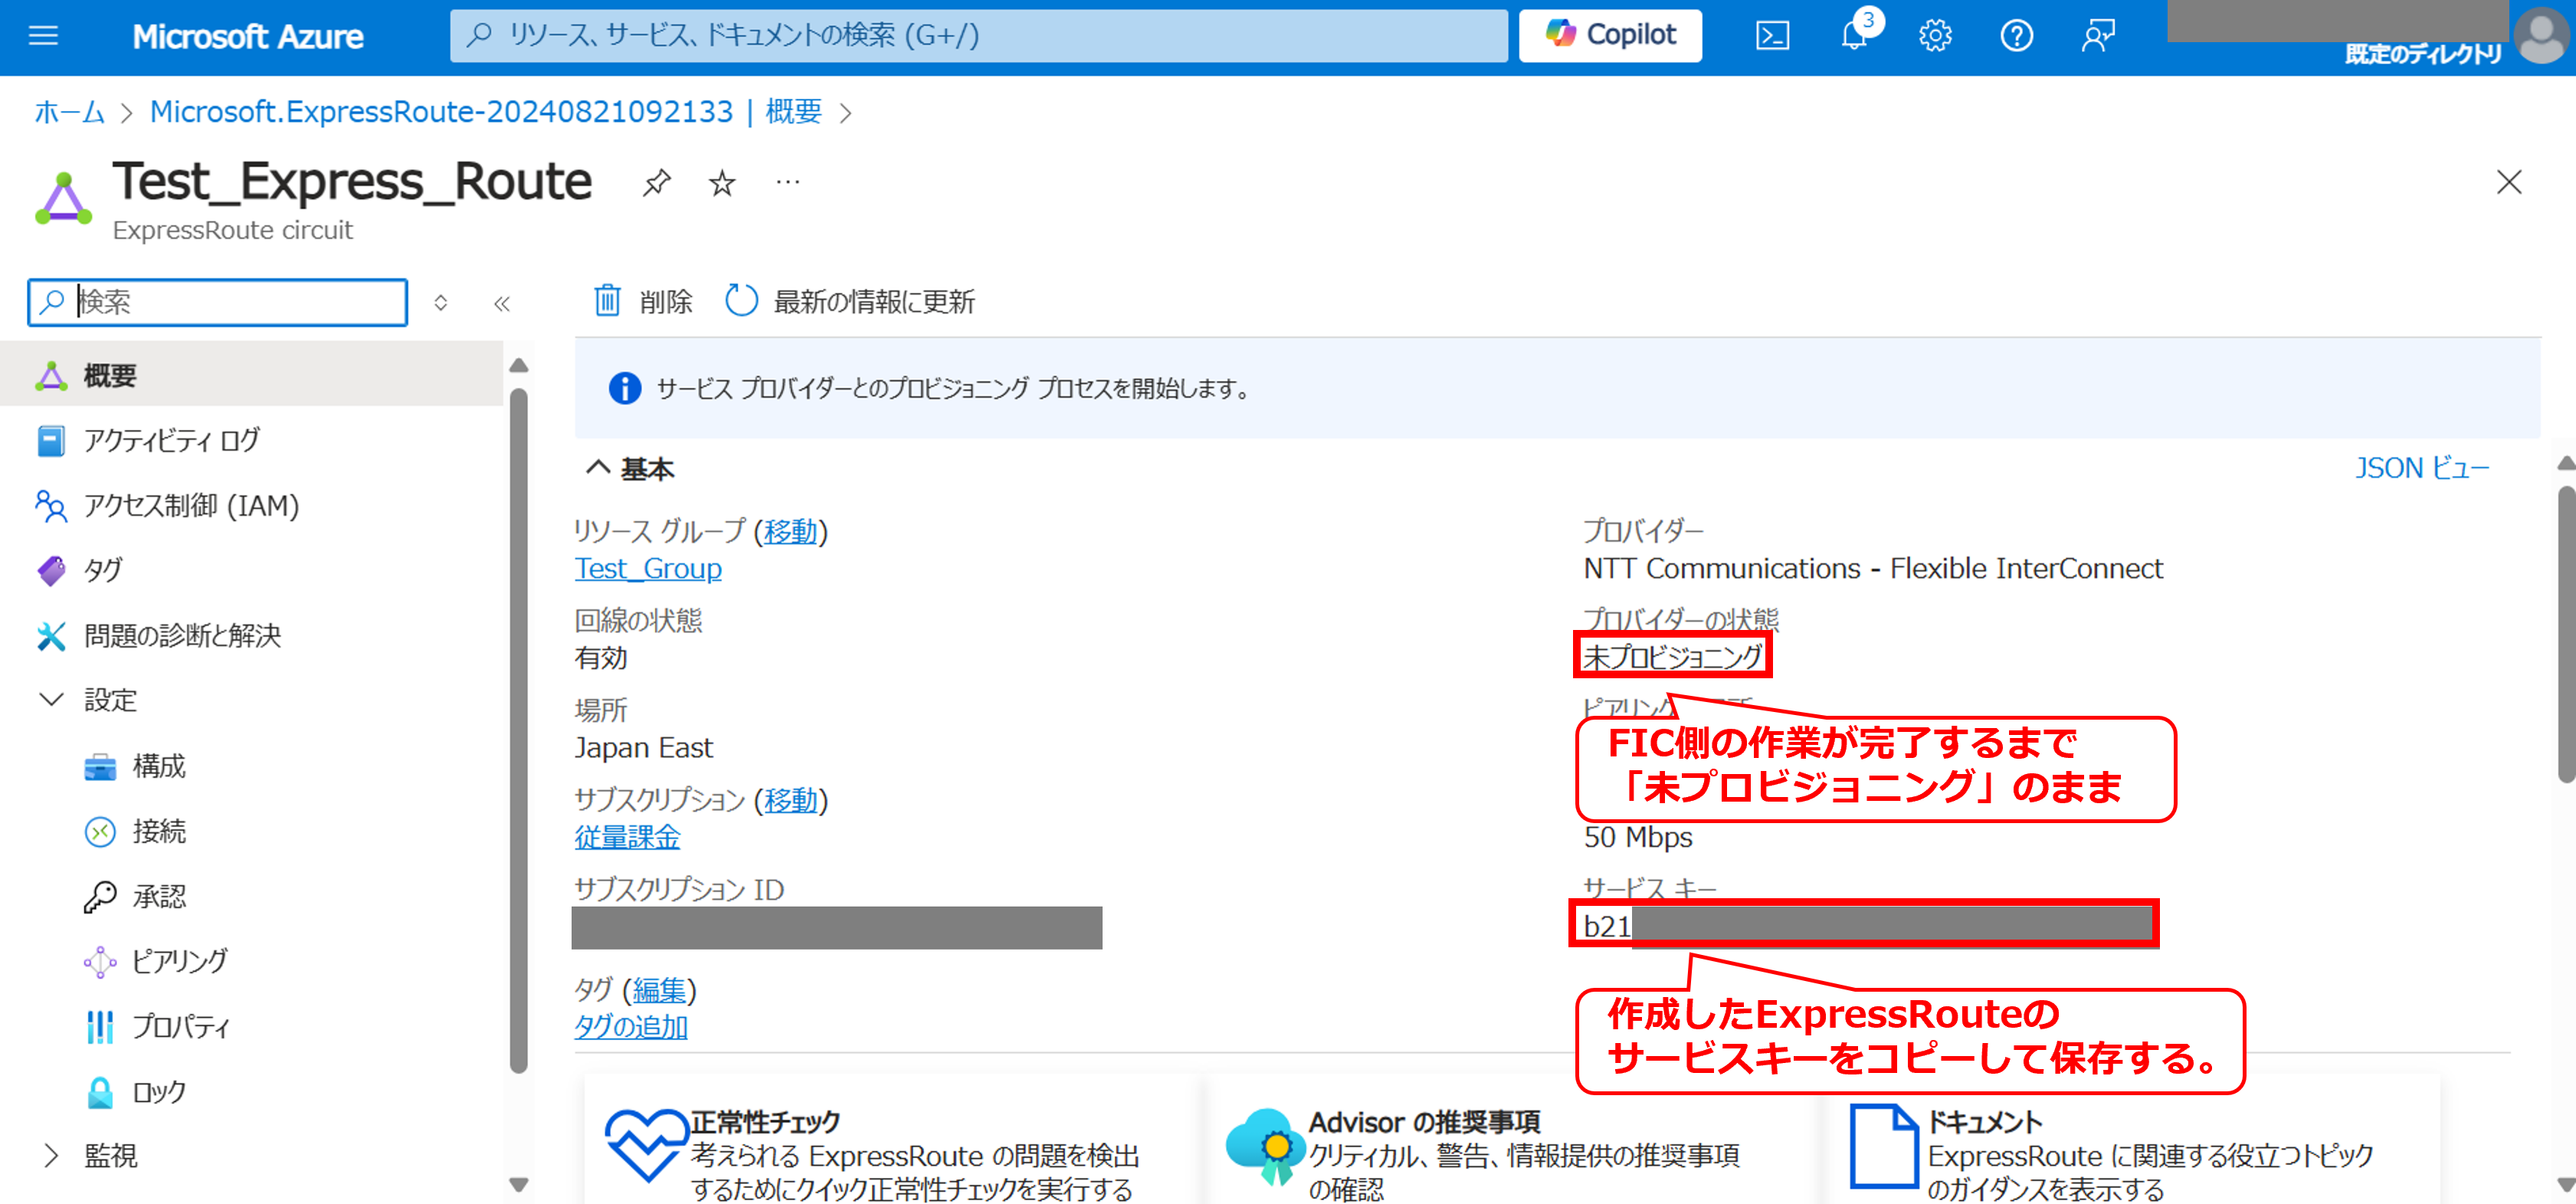Open the JSON ビュー link
Screen dimensions: 2576x1204
[2421, 467]
